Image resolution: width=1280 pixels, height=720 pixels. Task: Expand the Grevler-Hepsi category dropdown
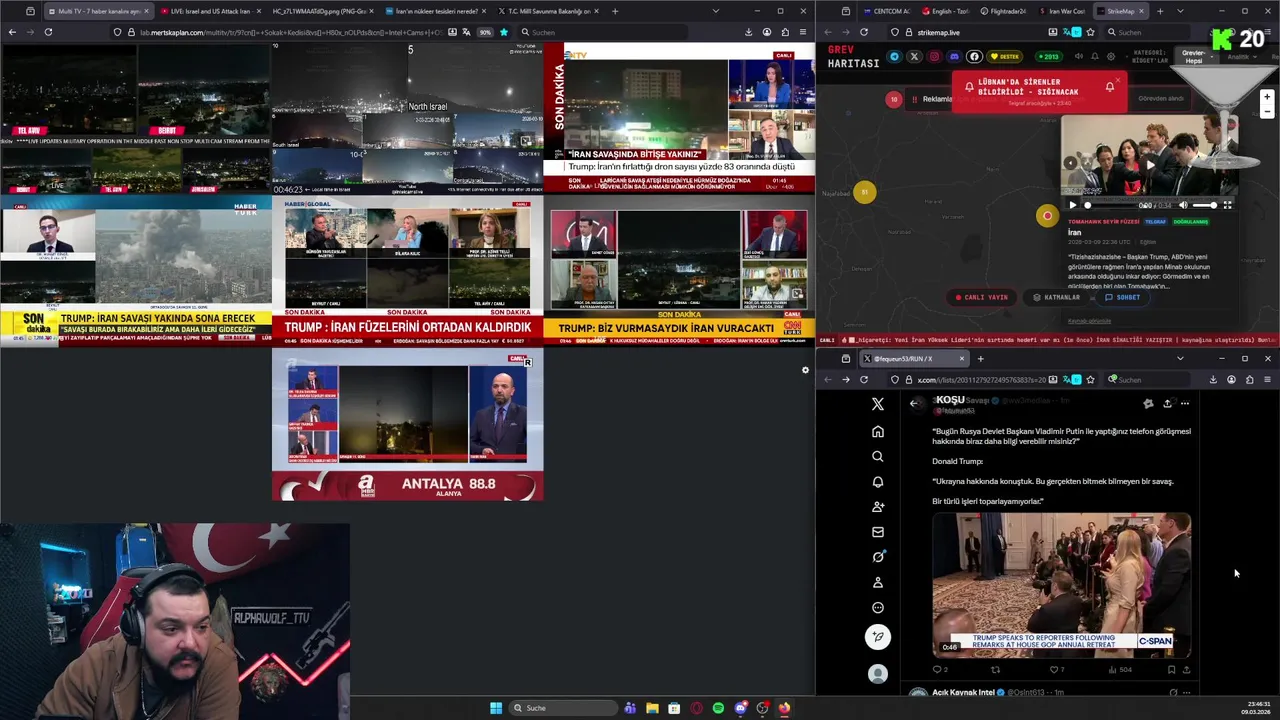[x=1195, y=56]
